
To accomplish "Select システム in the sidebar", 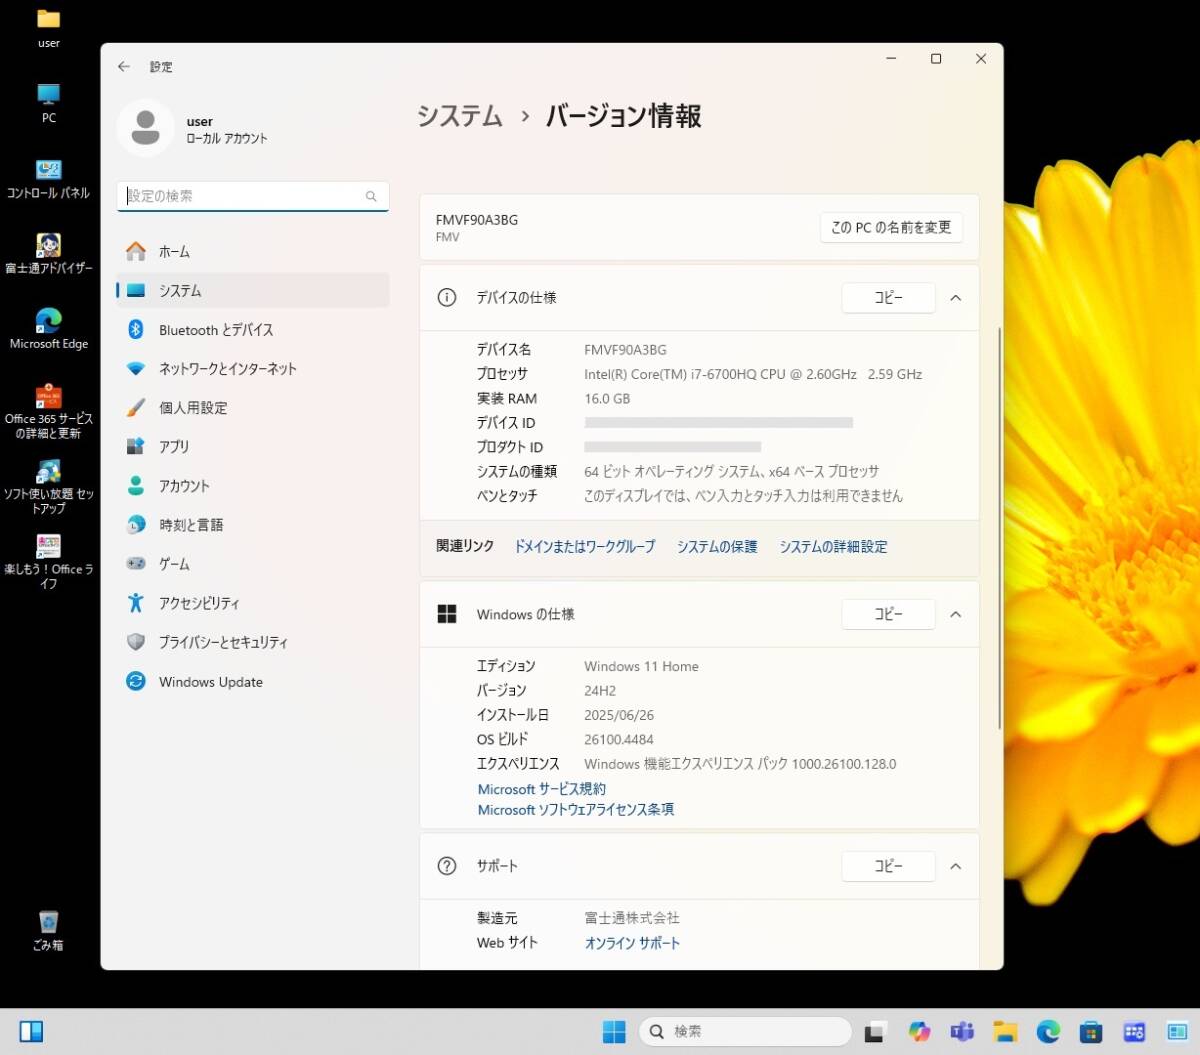I will [x=253, y=291].
